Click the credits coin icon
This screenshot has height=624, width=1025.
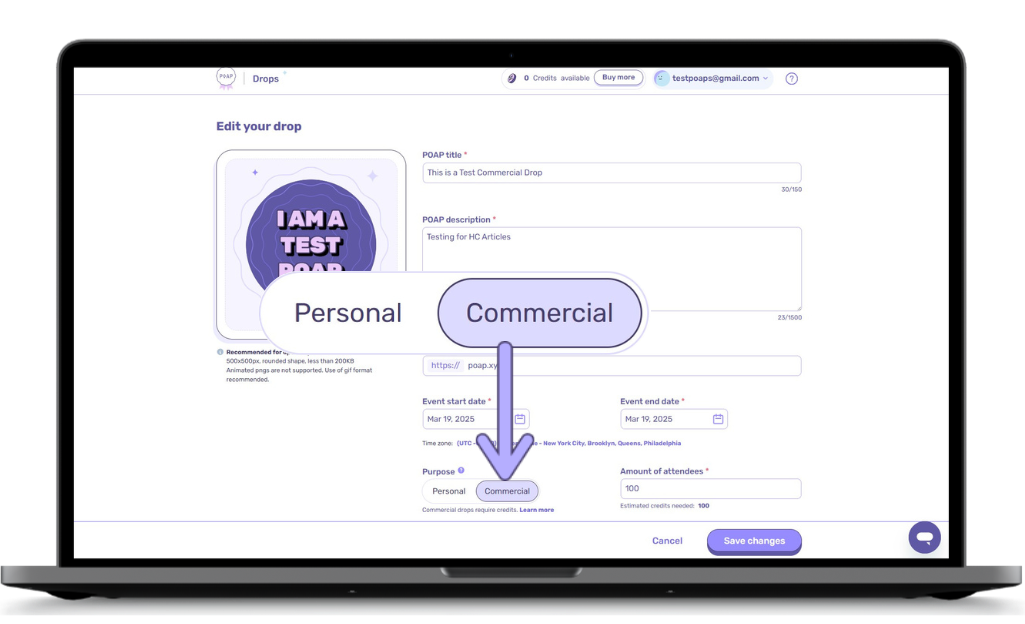coord(512,78)
